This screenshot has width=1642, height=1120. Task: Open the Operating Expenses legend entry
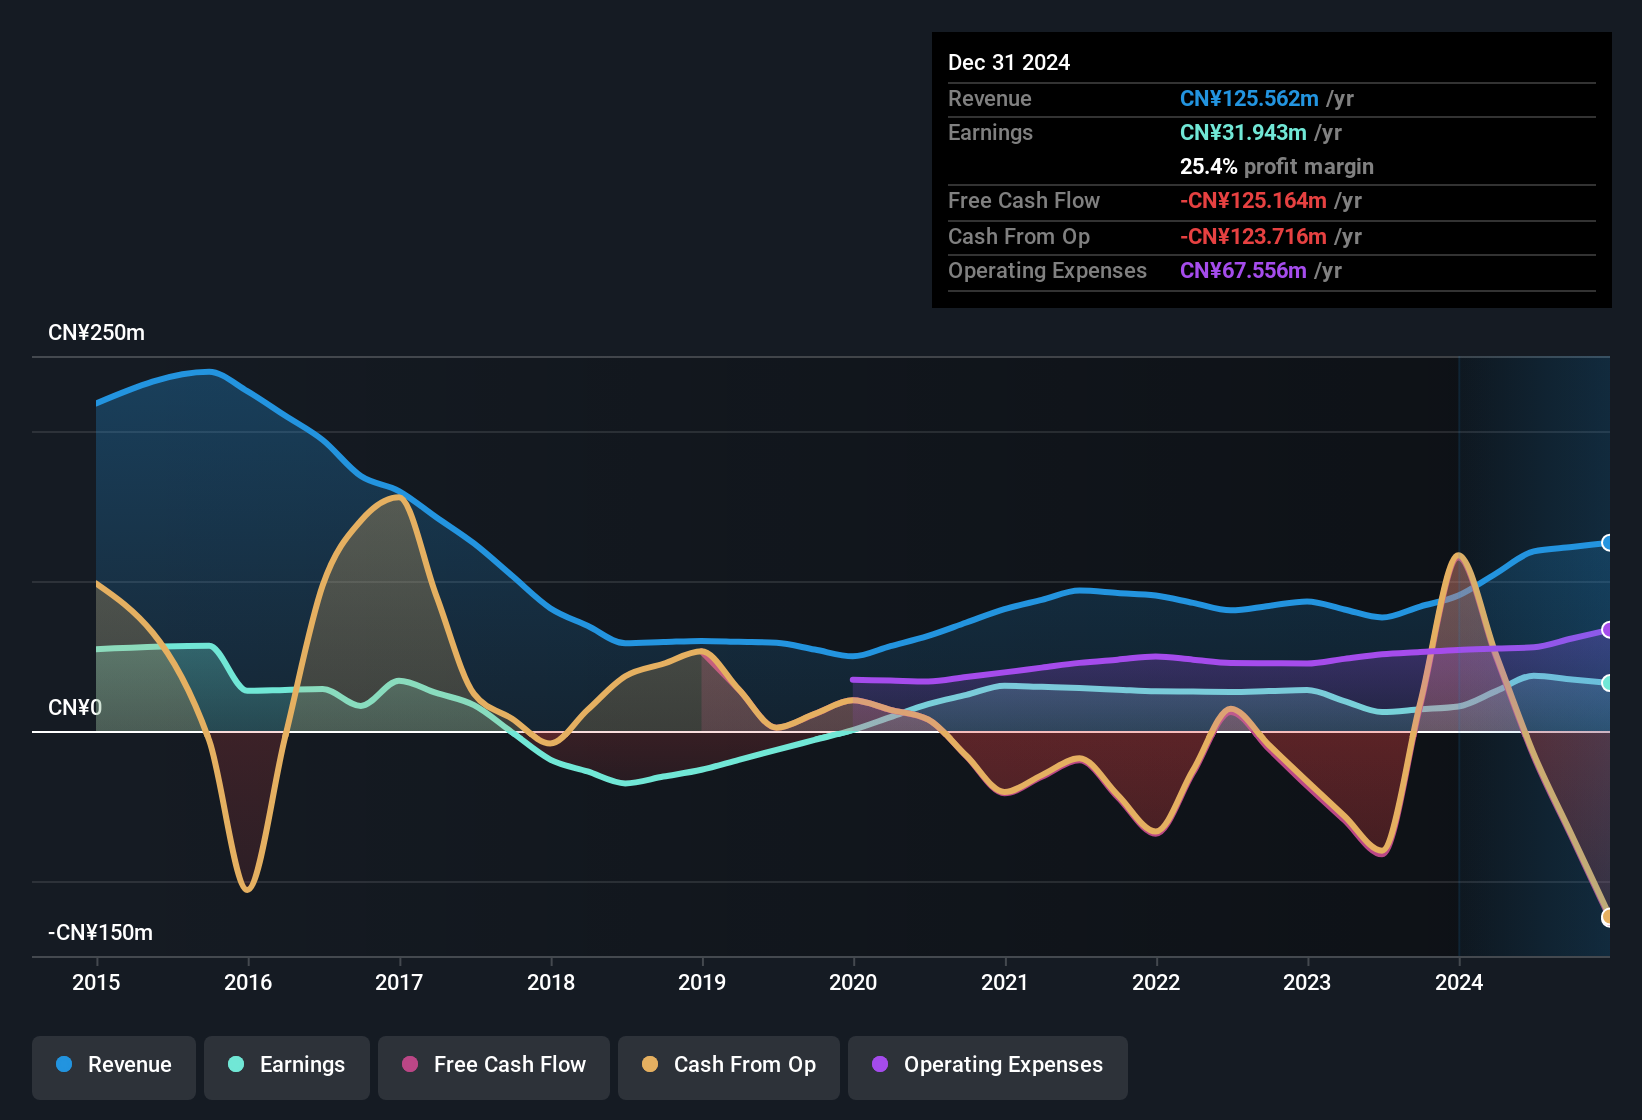(987, 1066)
